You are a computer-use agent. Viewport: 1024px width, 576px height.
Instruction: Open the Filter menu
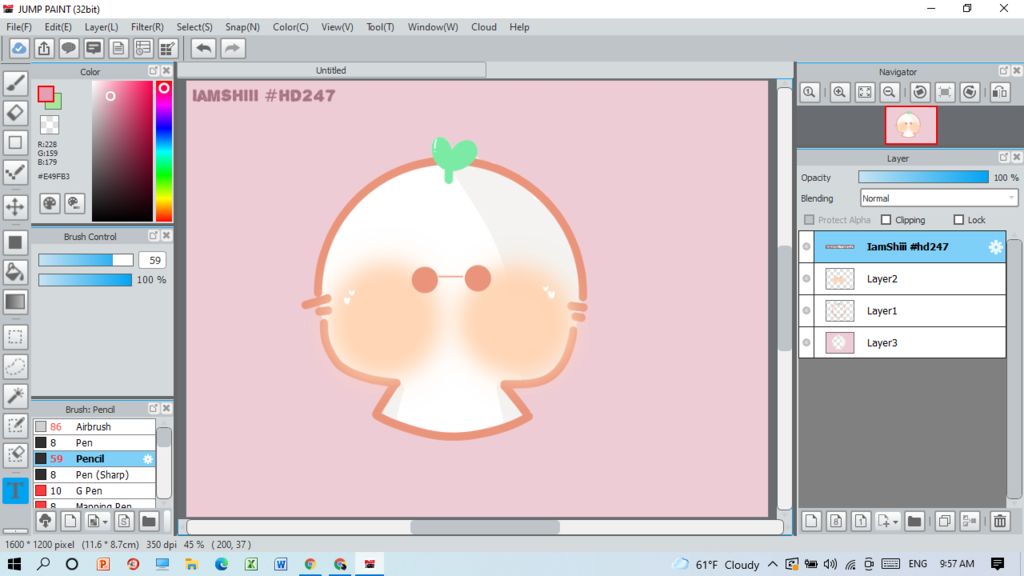[148, 27]
